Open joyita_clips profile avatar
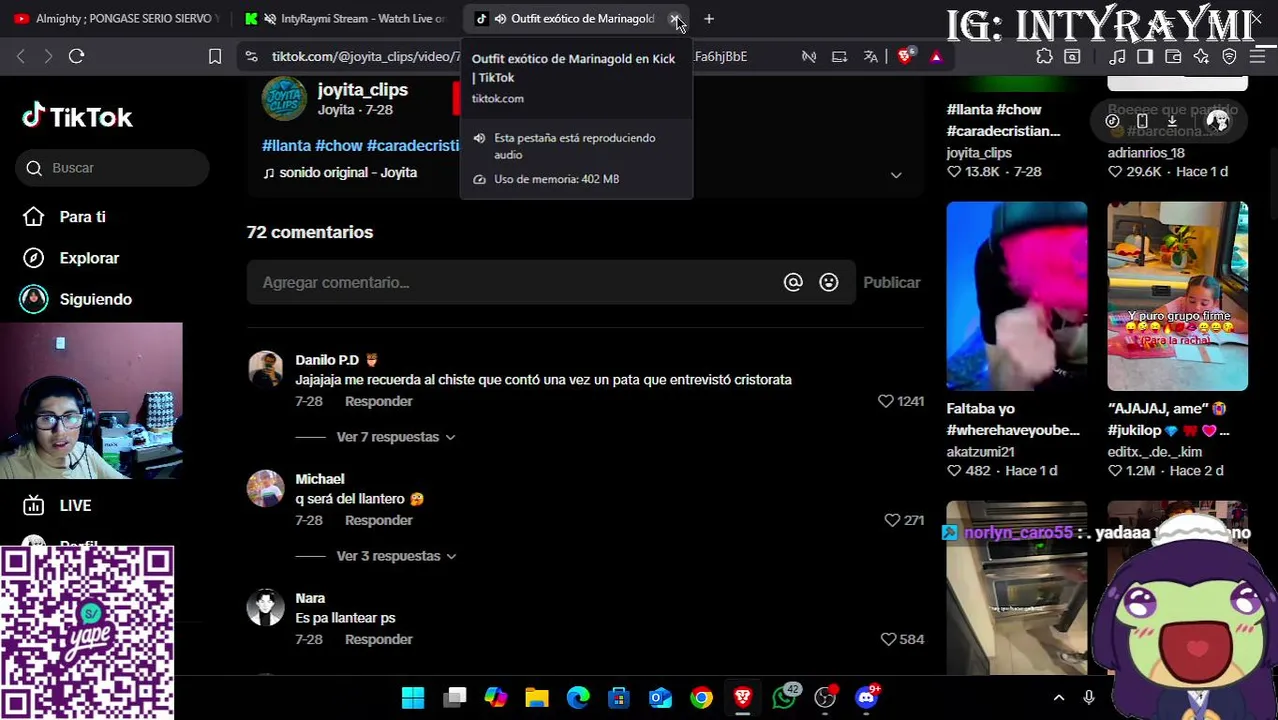This screenshot has width=1278, height=720. pyautogui.click(x=284, y=98)
